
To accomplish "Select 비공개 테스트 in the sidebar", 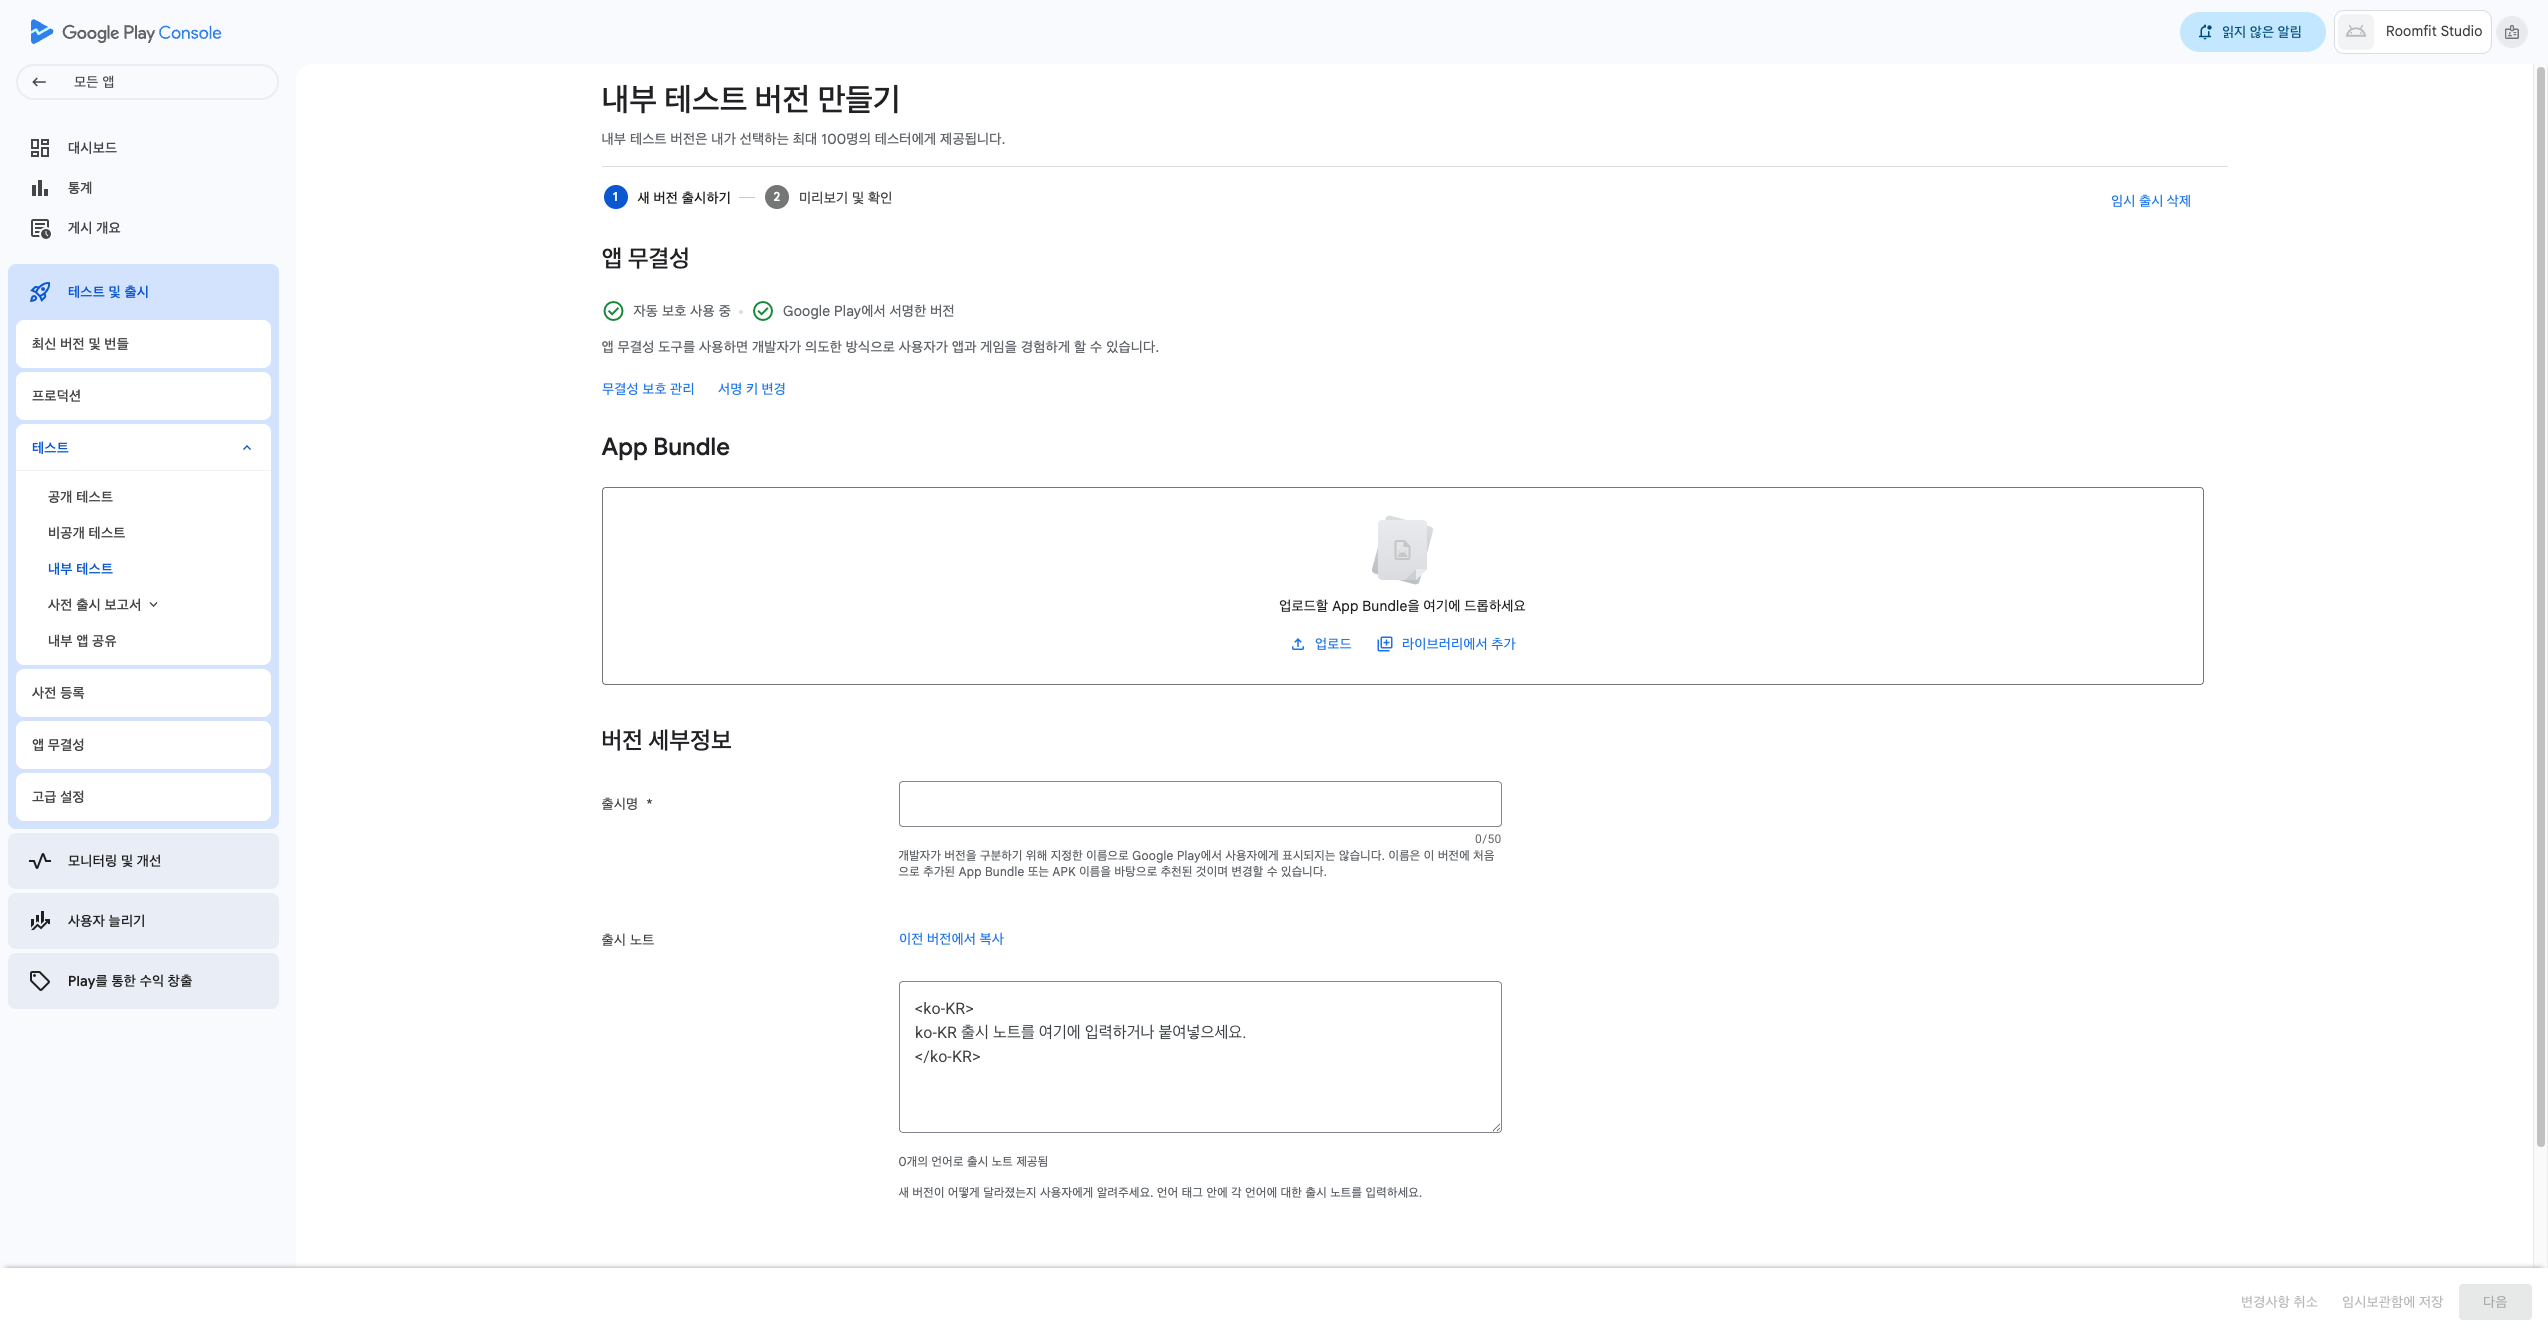I will [x=86, y=533].
